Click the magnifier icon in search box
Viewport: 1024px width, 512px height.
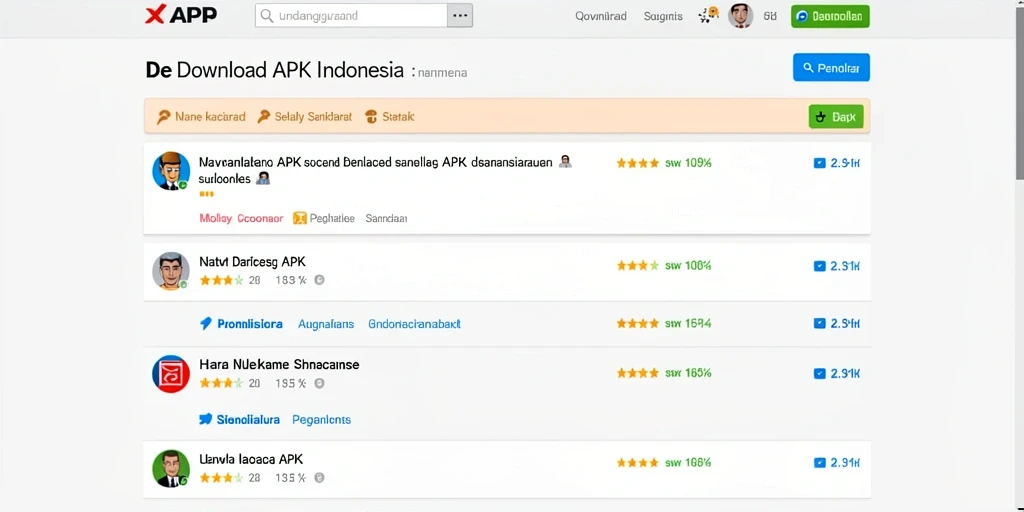[x=266, y=16]
